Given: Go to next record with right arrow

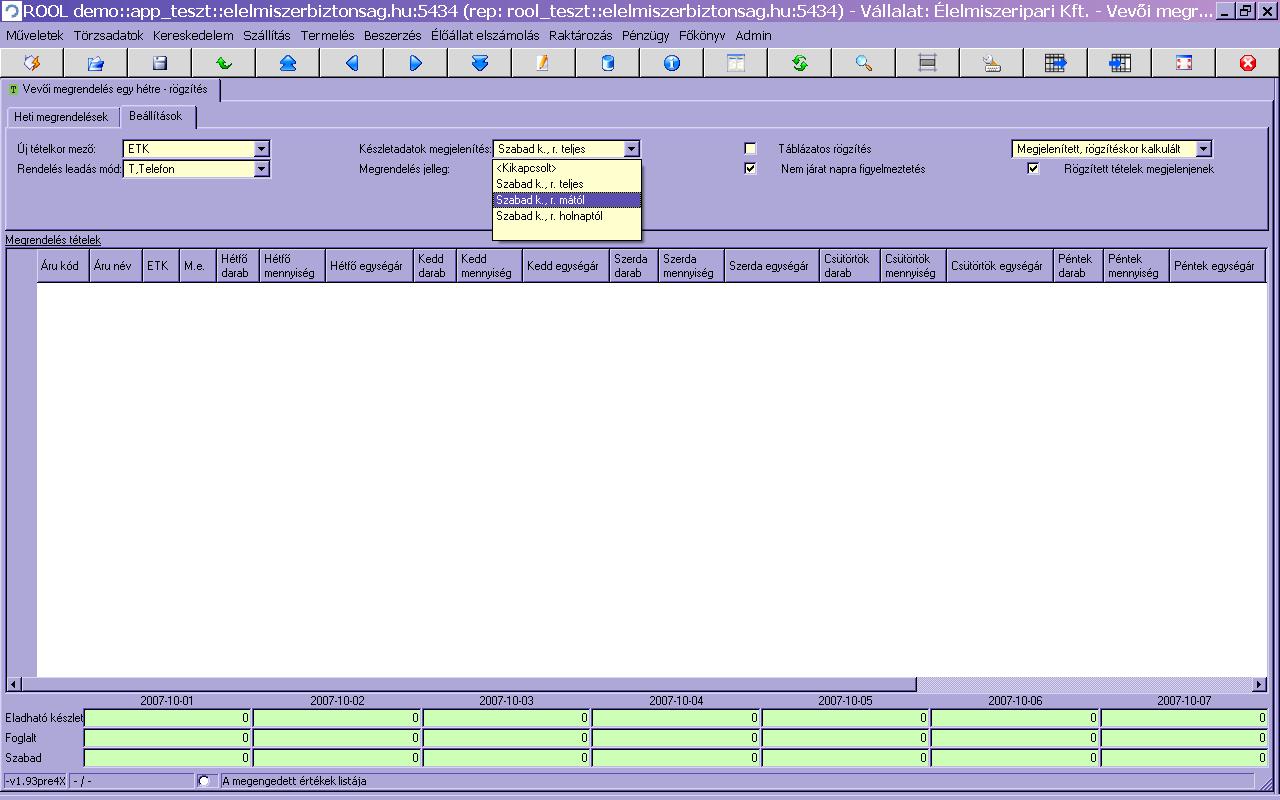Looking at the screenshot, I should point(415,63).
